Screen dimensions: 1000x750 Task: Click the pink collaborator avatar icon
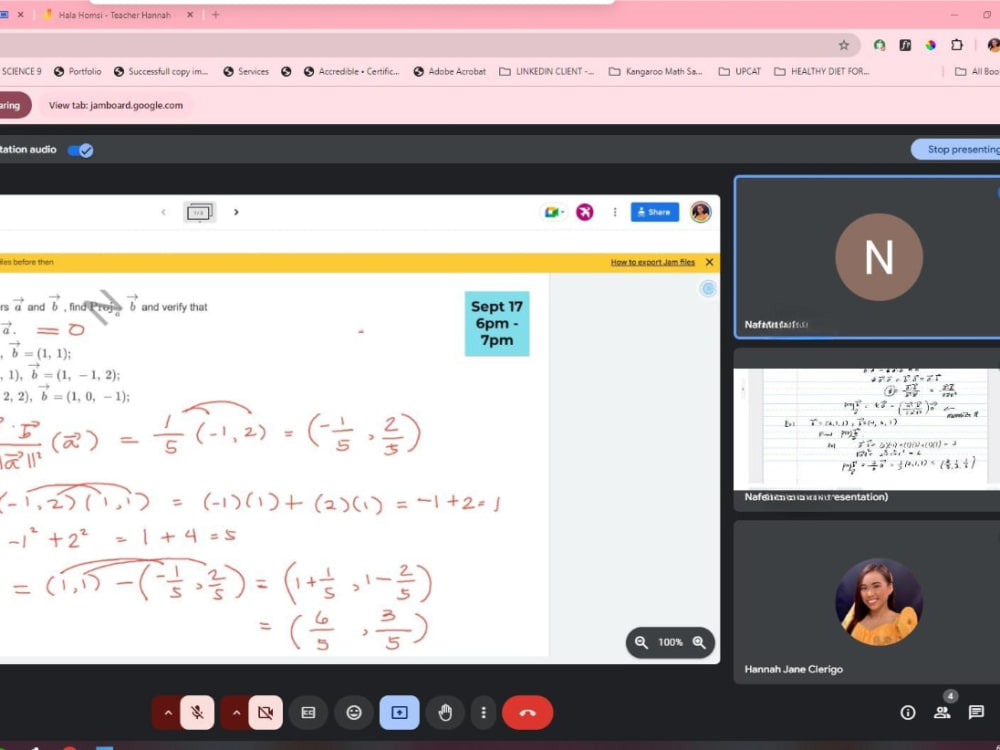[x=584, y=212]
